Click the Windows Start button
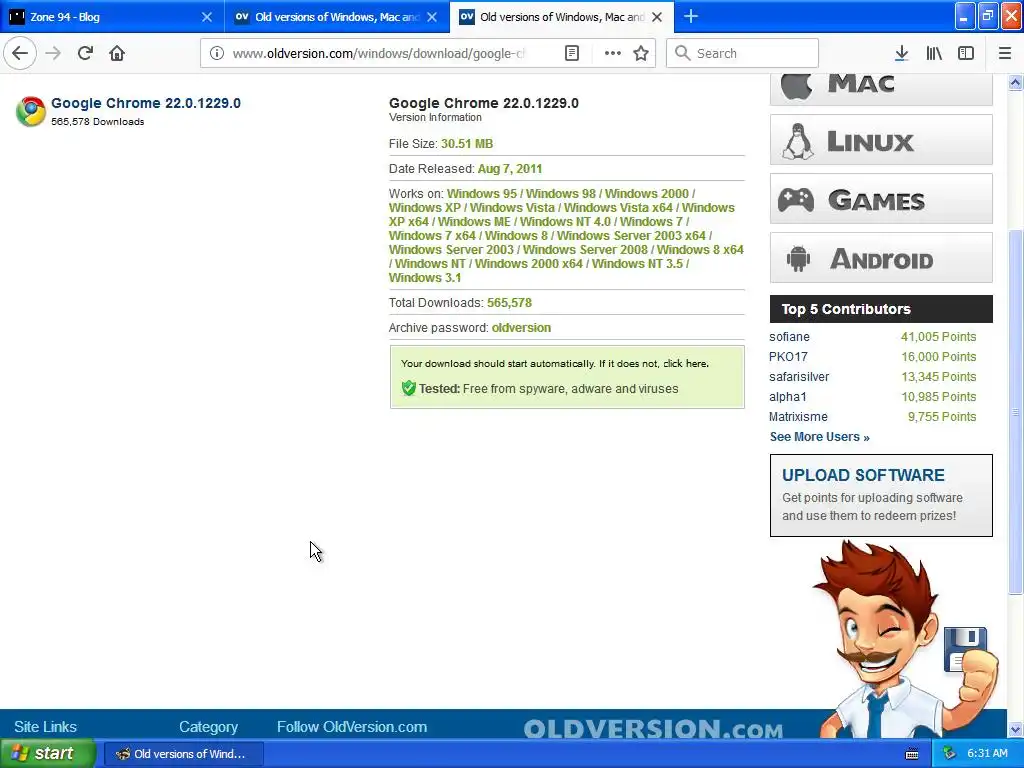1024x768 pixels. coord(48,754)
